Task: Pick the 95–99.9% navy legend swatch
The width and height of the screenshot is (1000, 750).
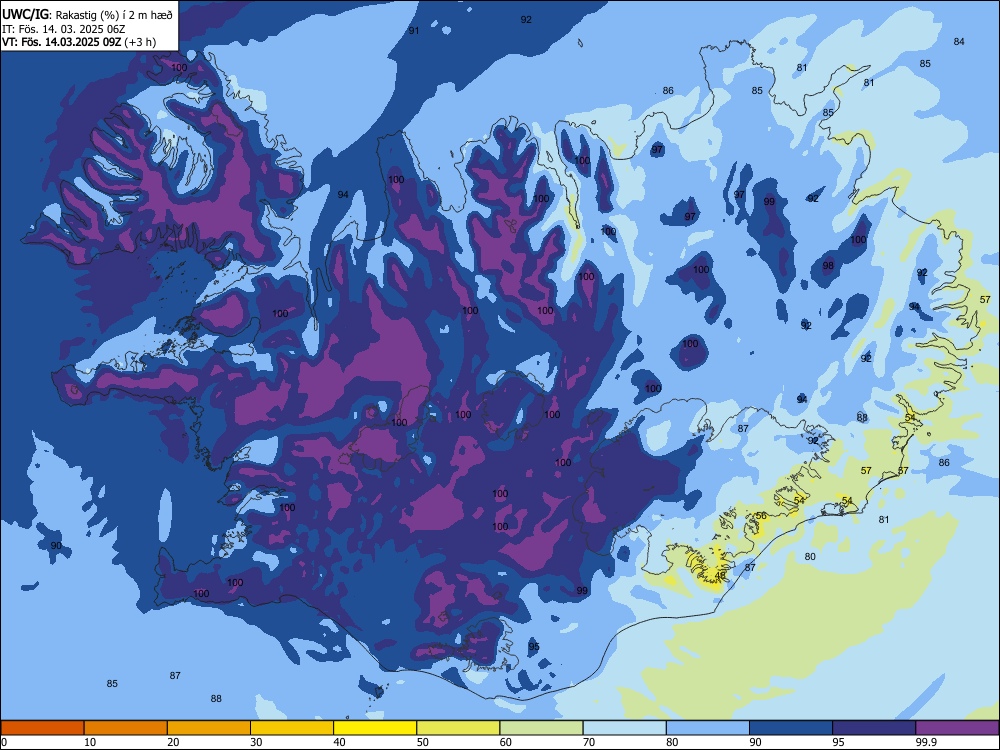Action: [x=874, y=728]
